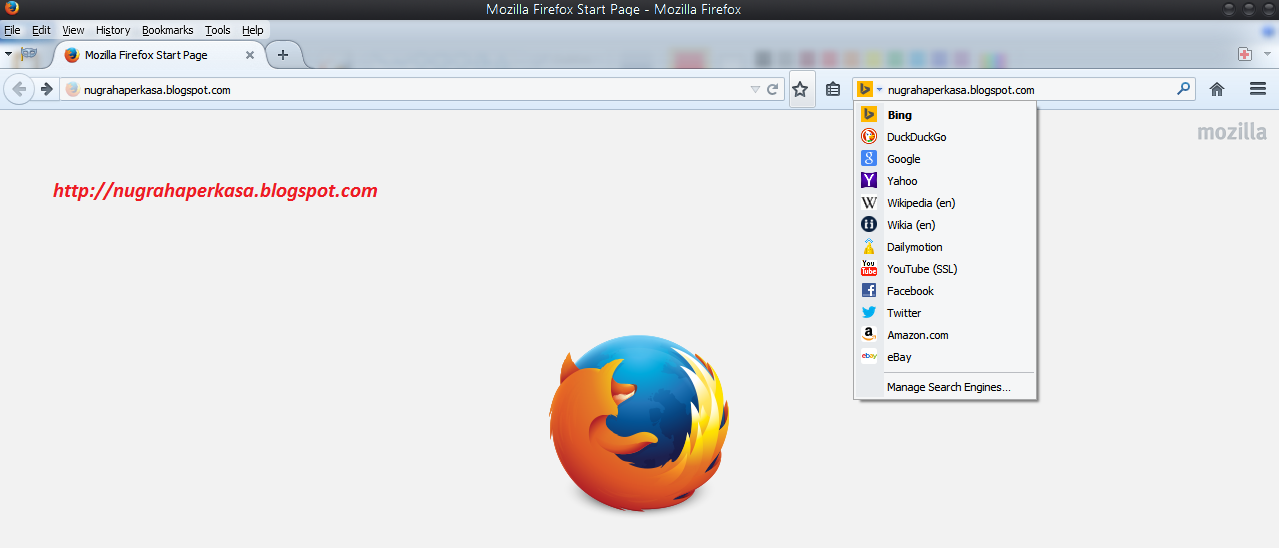Close the Mozilla Firefox Start Page tab
The image size is (1279, 548).
[250, 55]
